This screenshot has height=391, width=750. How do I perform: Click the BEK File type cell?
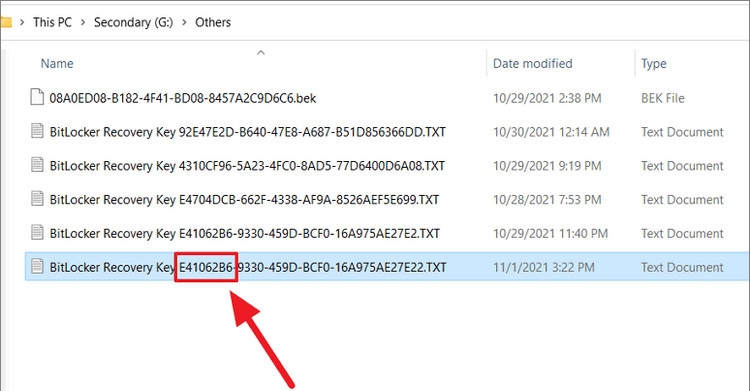[x=662, y=98]
